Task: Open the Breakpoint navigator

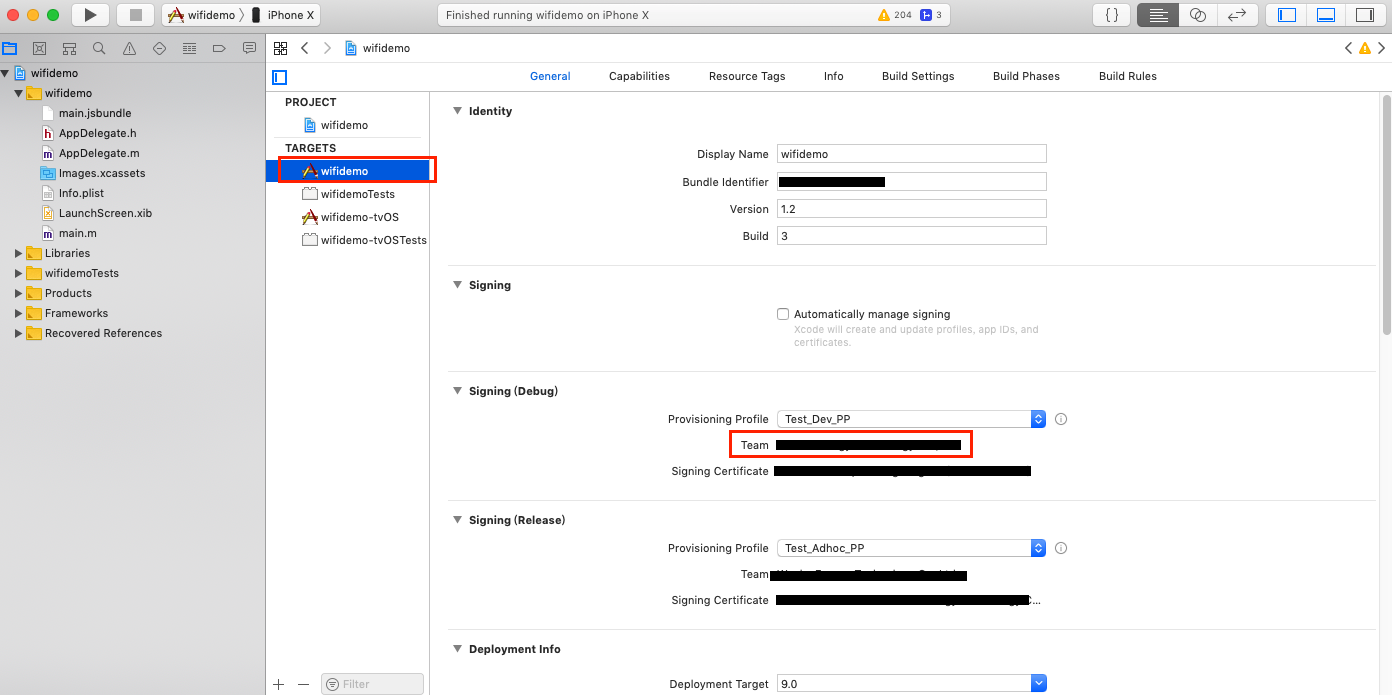Action: pyautogui.click(x=219, y=48)
